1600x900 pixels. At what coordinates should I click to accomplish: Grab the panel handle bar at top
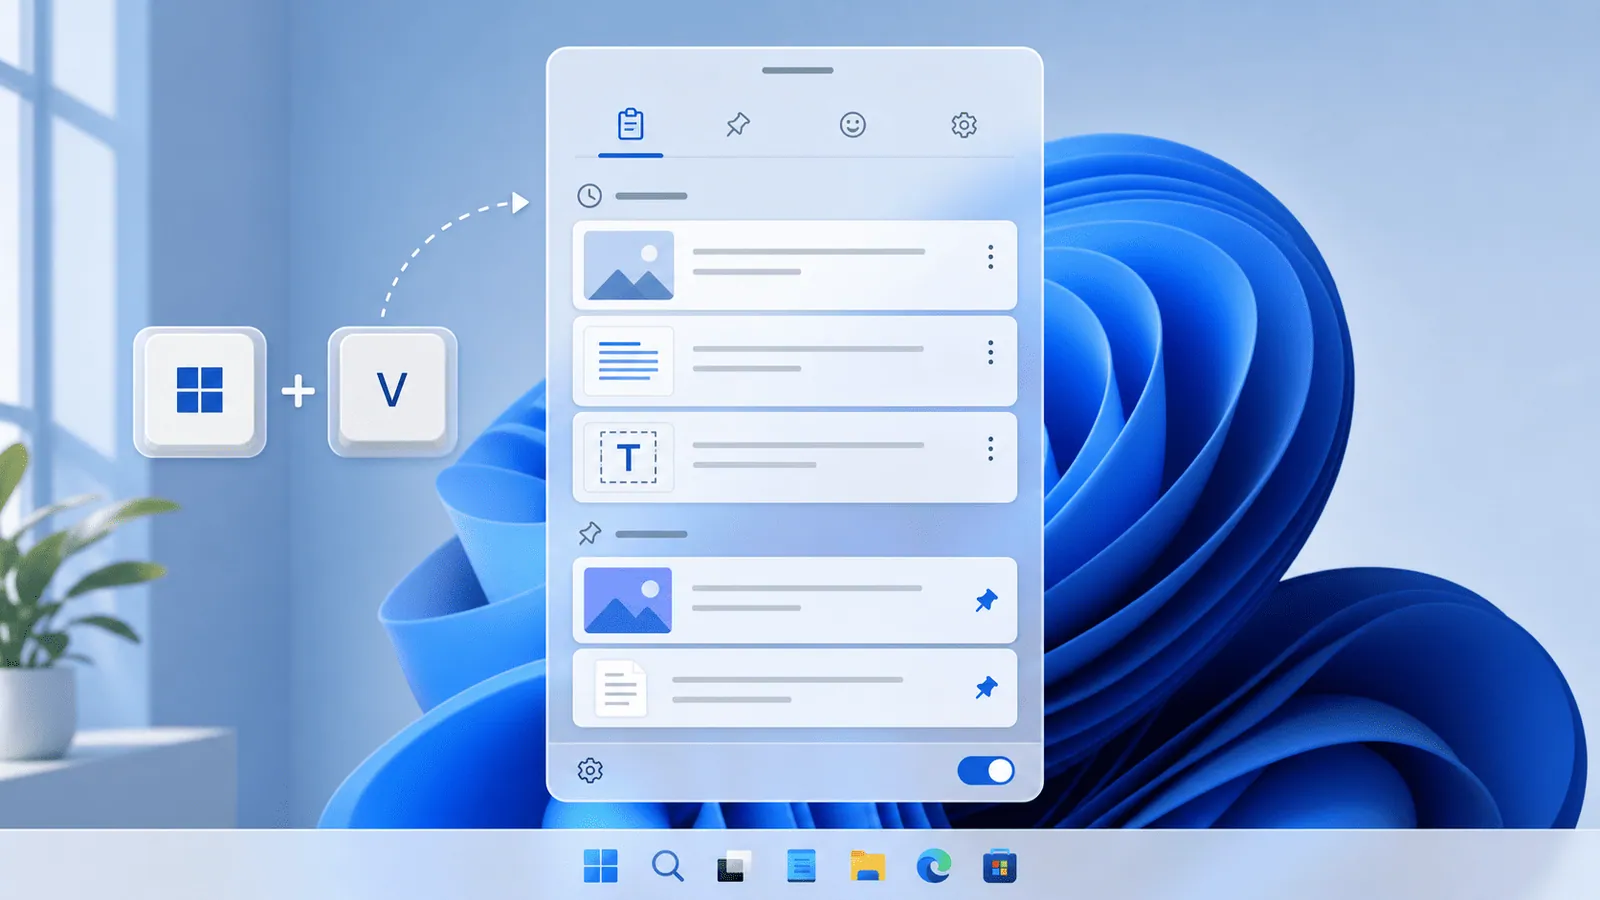tap(797, 70)
